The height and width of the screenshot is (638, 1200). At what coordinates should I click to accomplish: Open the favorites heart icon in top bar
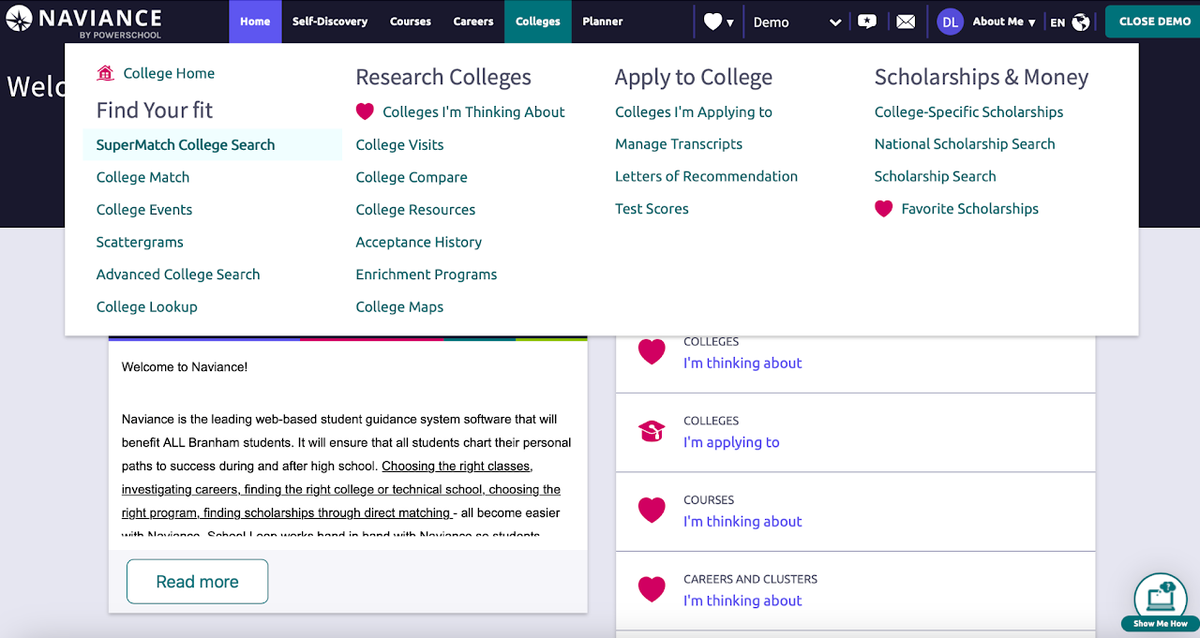point(713,20)
